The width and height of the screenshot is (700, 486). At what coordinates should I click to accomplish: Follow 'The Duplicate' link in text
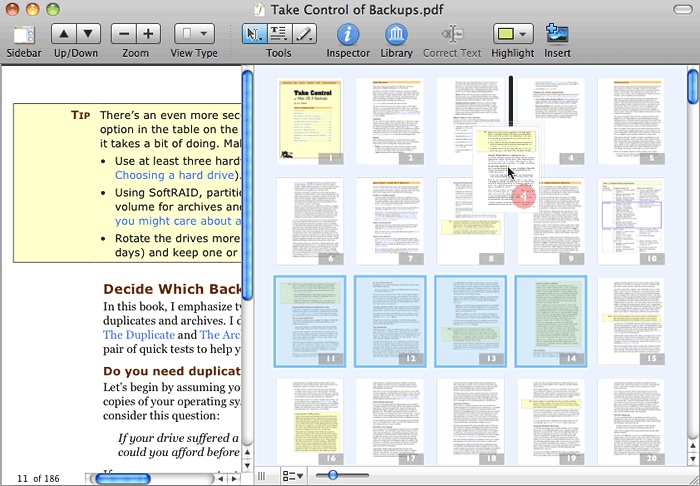pos(139,335)
